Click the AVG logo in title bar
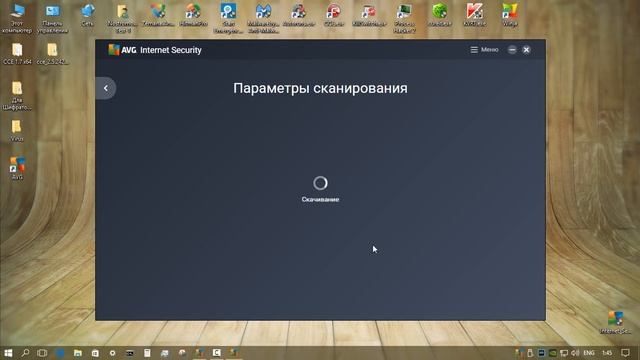Screen dimensions: 640x360 (122, 50)
